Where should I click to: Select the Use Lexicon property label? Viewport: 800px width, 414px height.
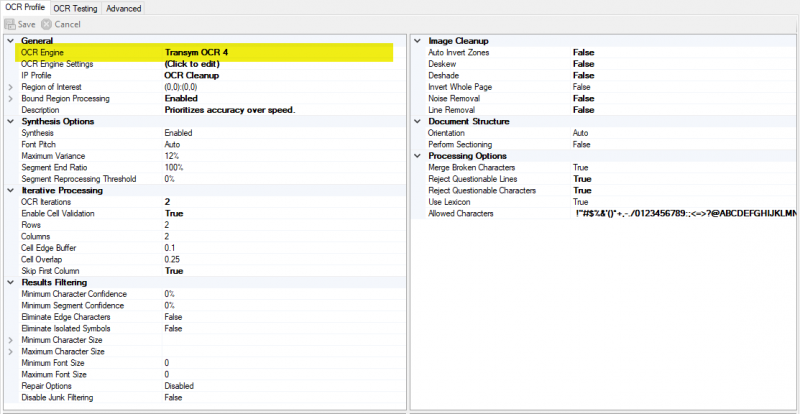click(x=449, y=202)
